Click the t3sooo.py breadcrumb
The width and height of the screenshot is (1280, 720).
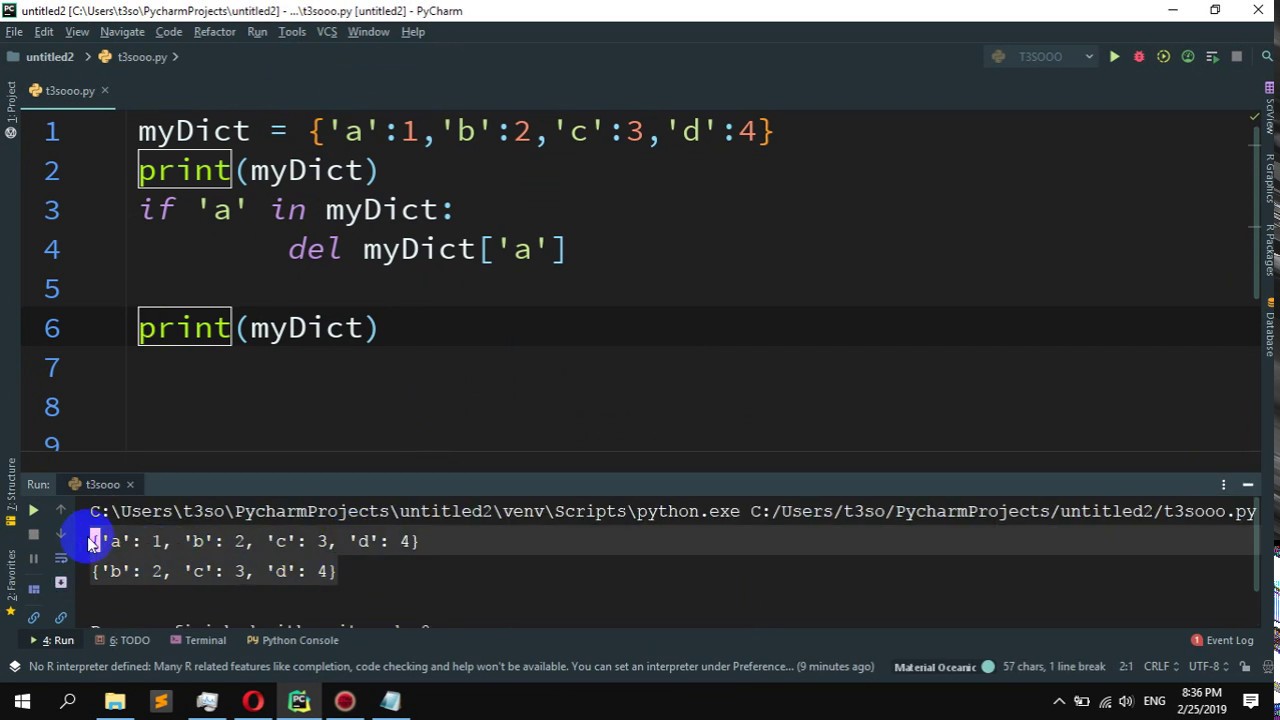133,57
